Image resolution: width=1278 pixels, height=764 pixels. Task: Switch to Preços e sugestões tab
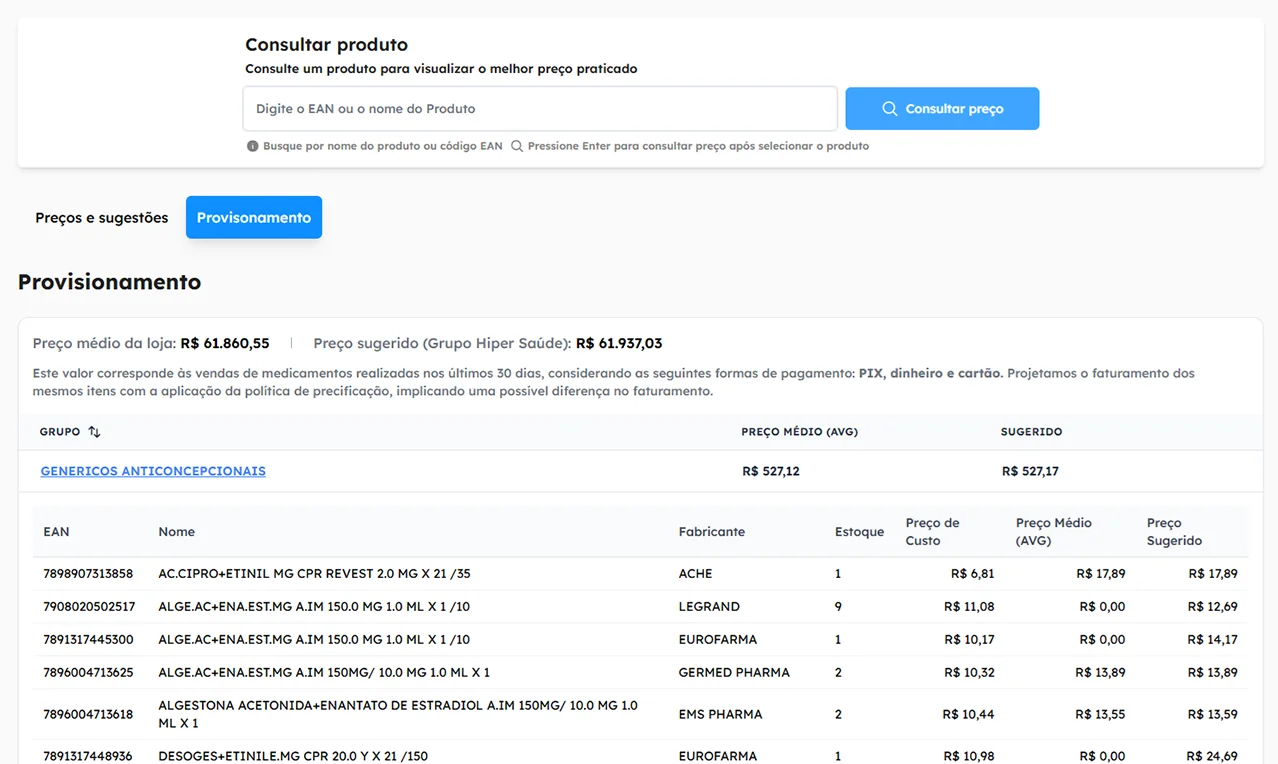pos(101,218)
